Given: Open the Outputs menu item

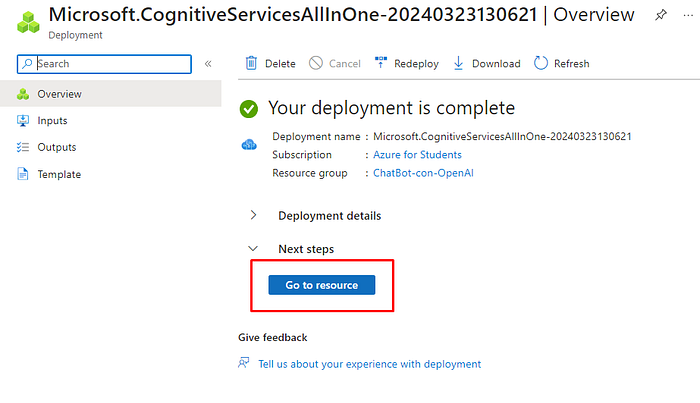Looking at the screenshot, I should click(x=111, y=147).
